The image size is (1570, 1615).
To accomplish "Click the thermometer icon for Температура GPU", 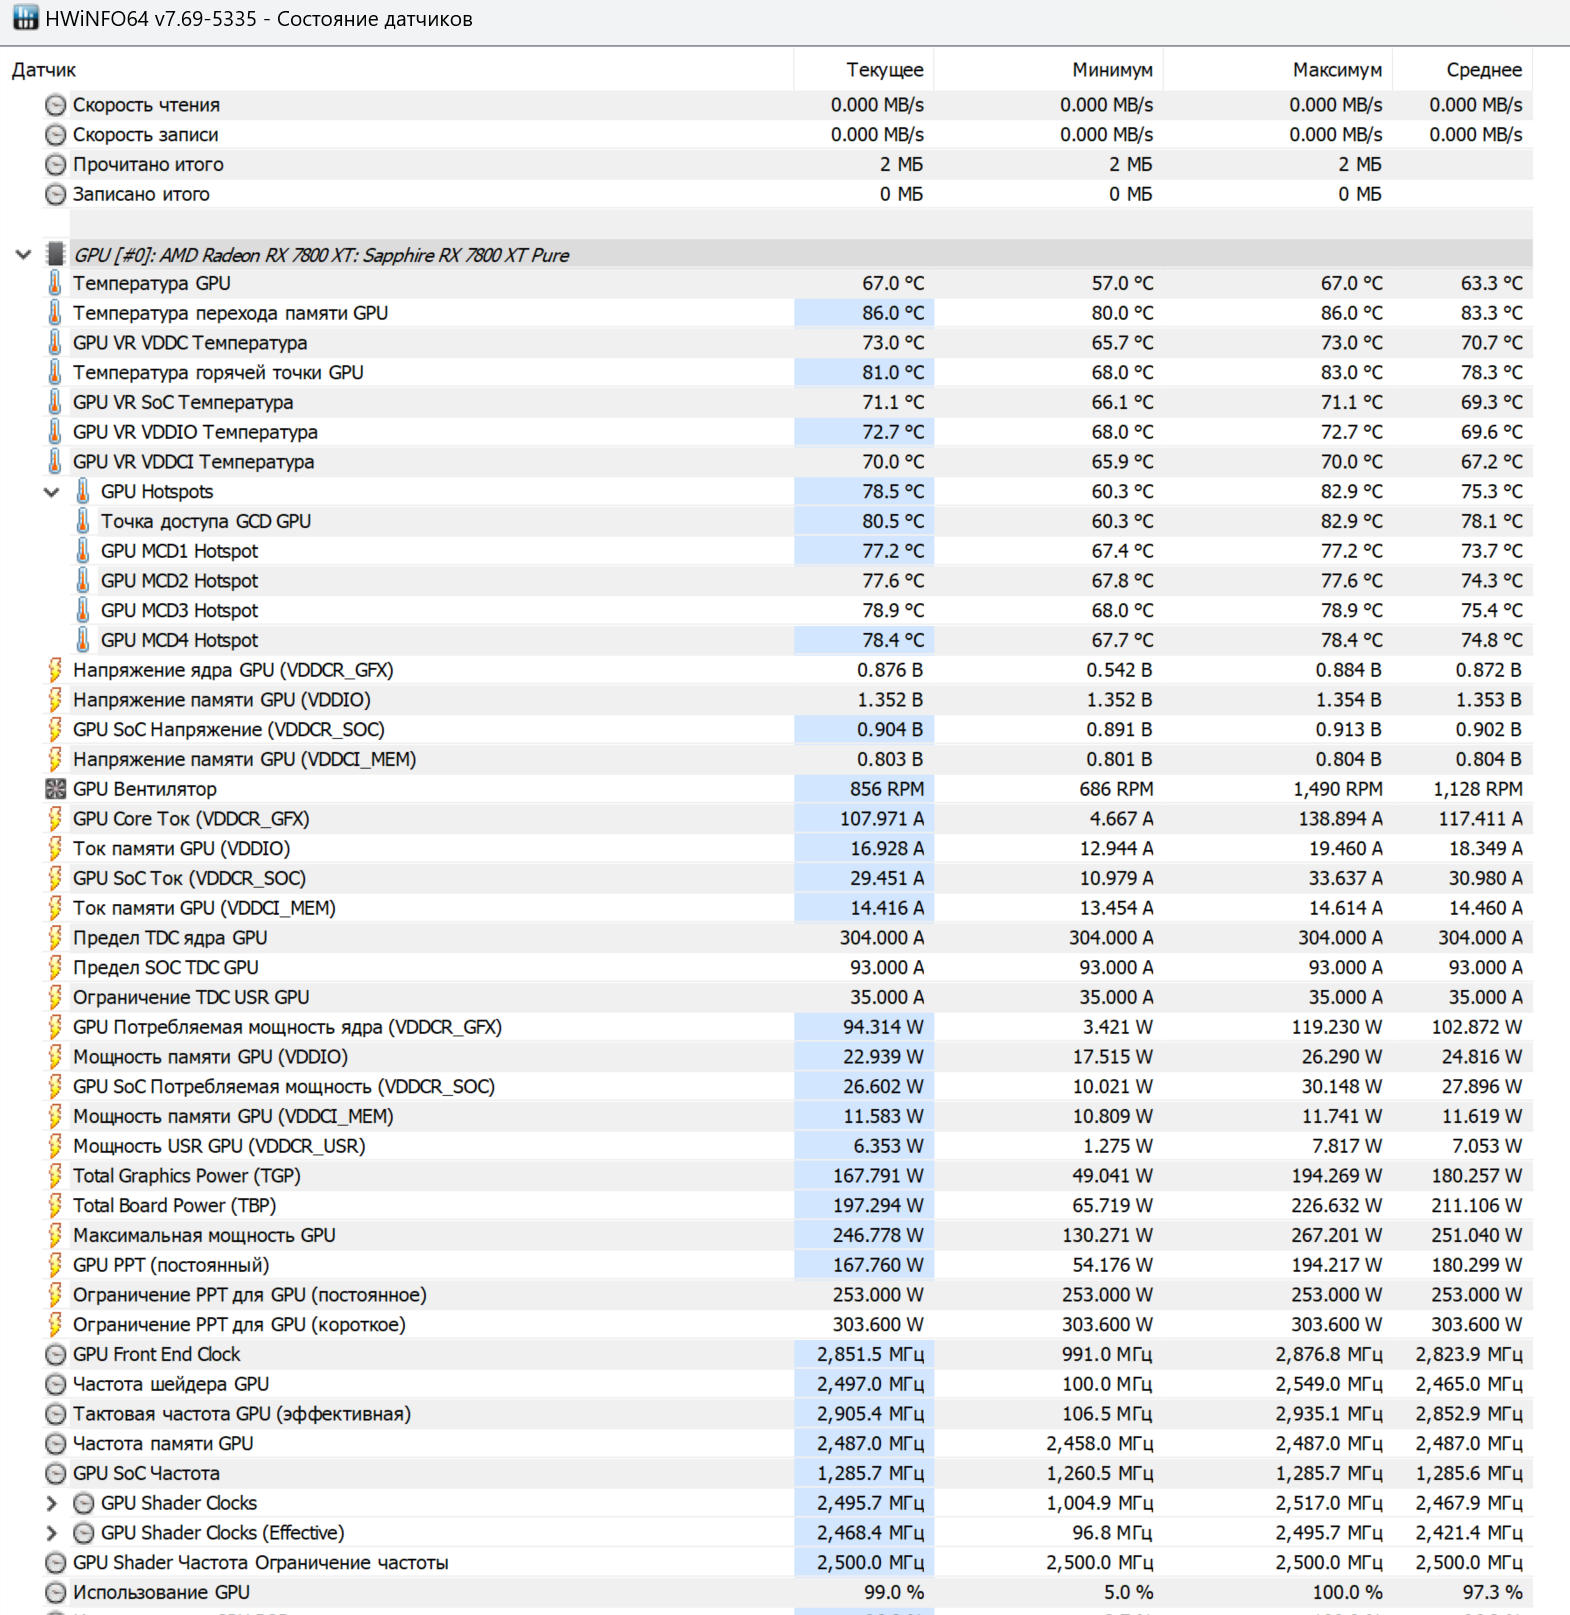I will tap(55, 283).
